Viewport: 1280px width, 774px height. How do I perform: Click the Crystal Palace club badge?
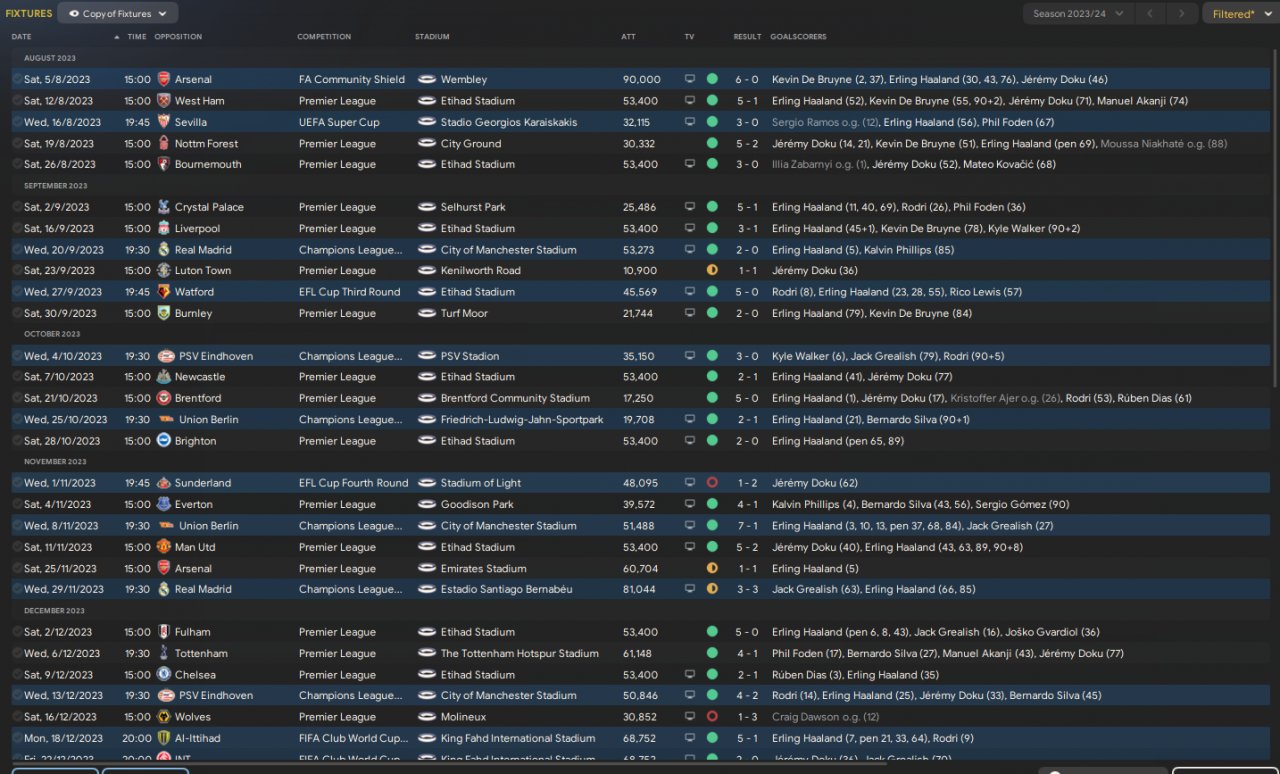tap(164, 207)
